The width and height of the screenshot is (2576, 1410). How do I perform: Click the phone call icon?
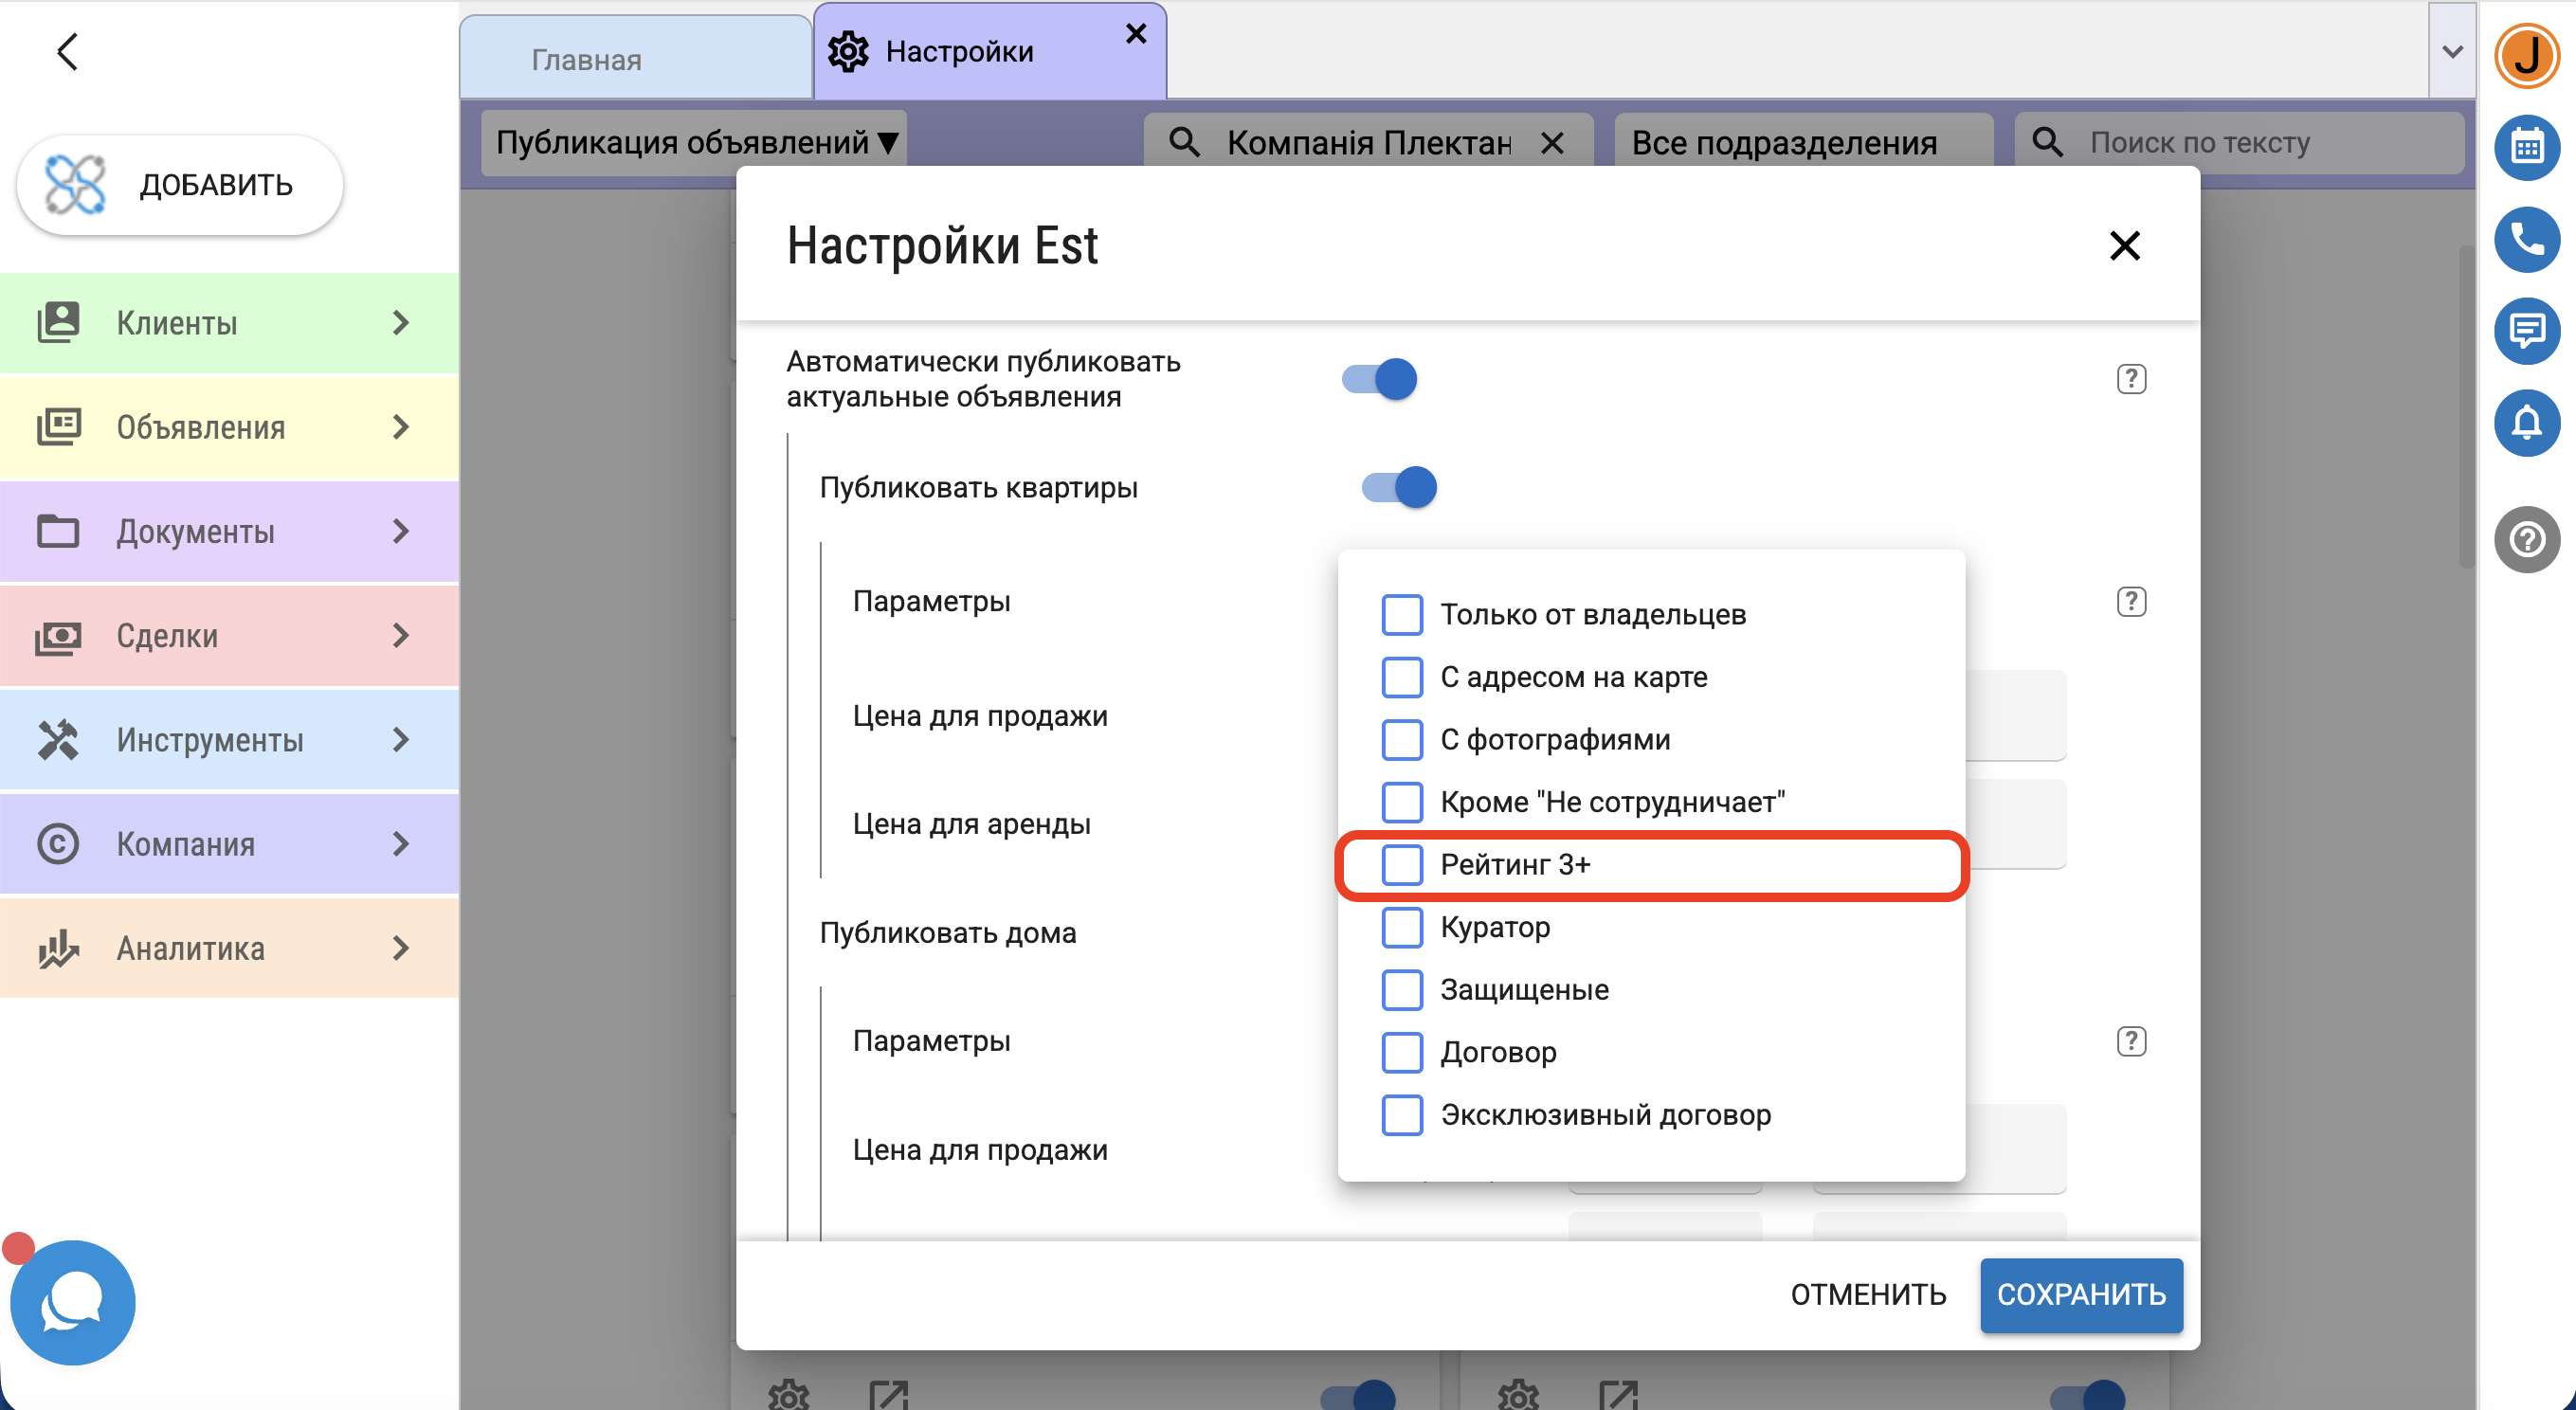[x=2526, y=239]
